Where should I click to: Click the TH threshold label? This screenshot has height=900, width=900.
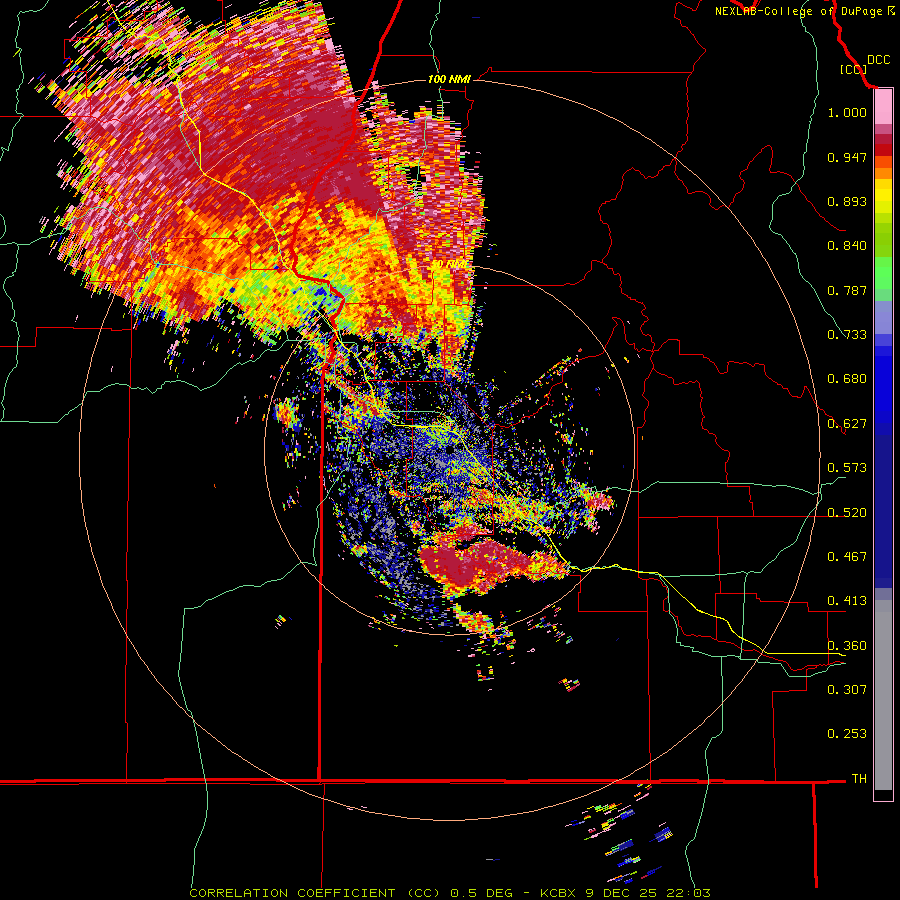[859, 779]
